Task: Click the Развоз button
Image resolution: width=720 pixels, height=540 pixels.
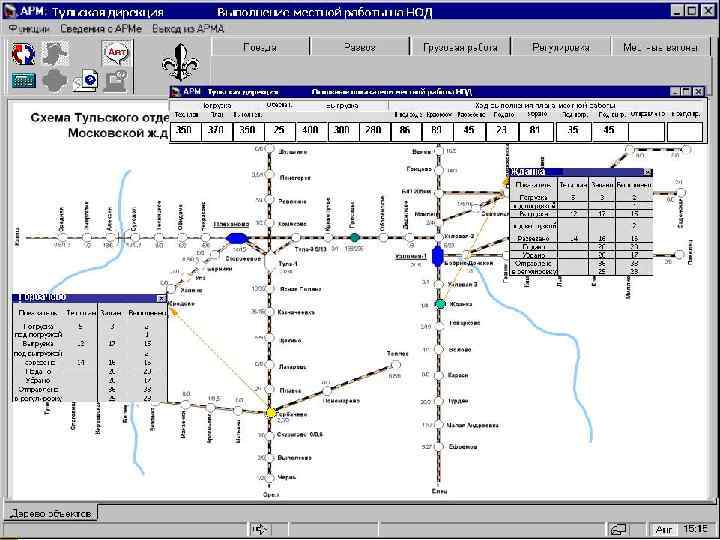Action: [x=360, y=47]
